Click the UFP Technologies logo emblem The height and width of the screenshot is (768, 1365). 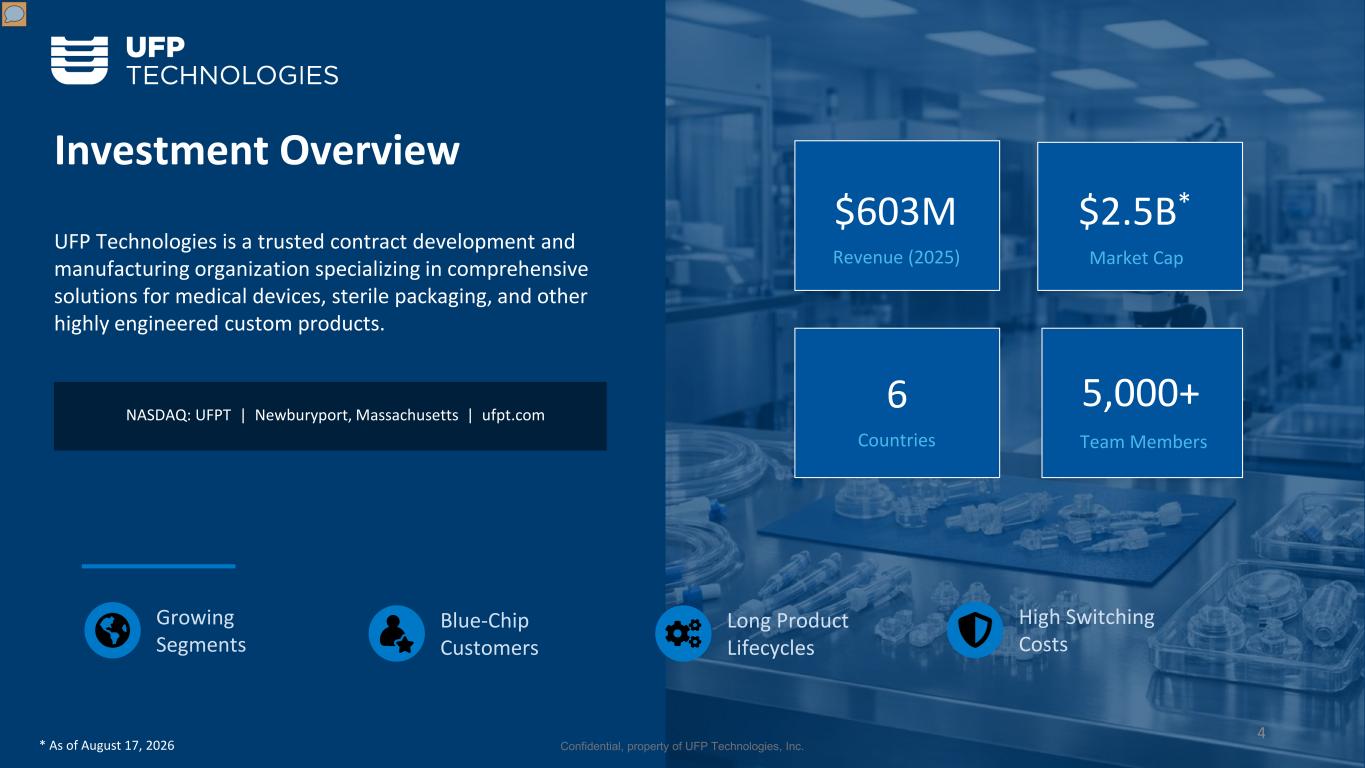pos(79,61)
